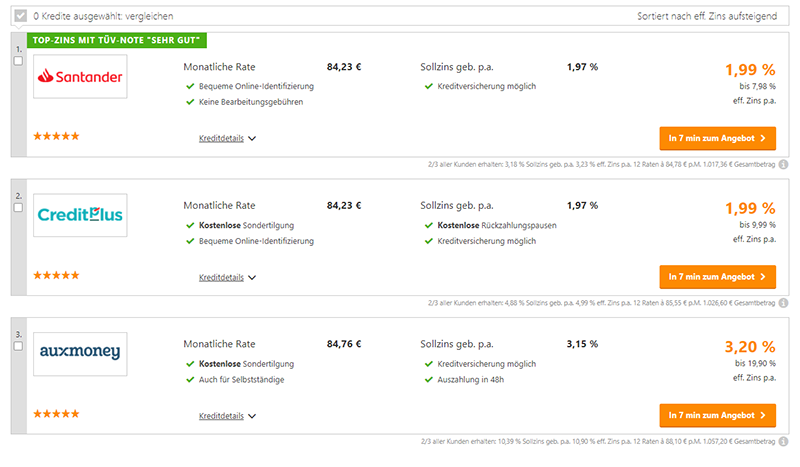Click the 'TOP-ZINS MIT TÜV-NOTE SEHR GUT' badge
Image resolution: width=800 pixels, height=467 pixels.
(x=117, y=40)
